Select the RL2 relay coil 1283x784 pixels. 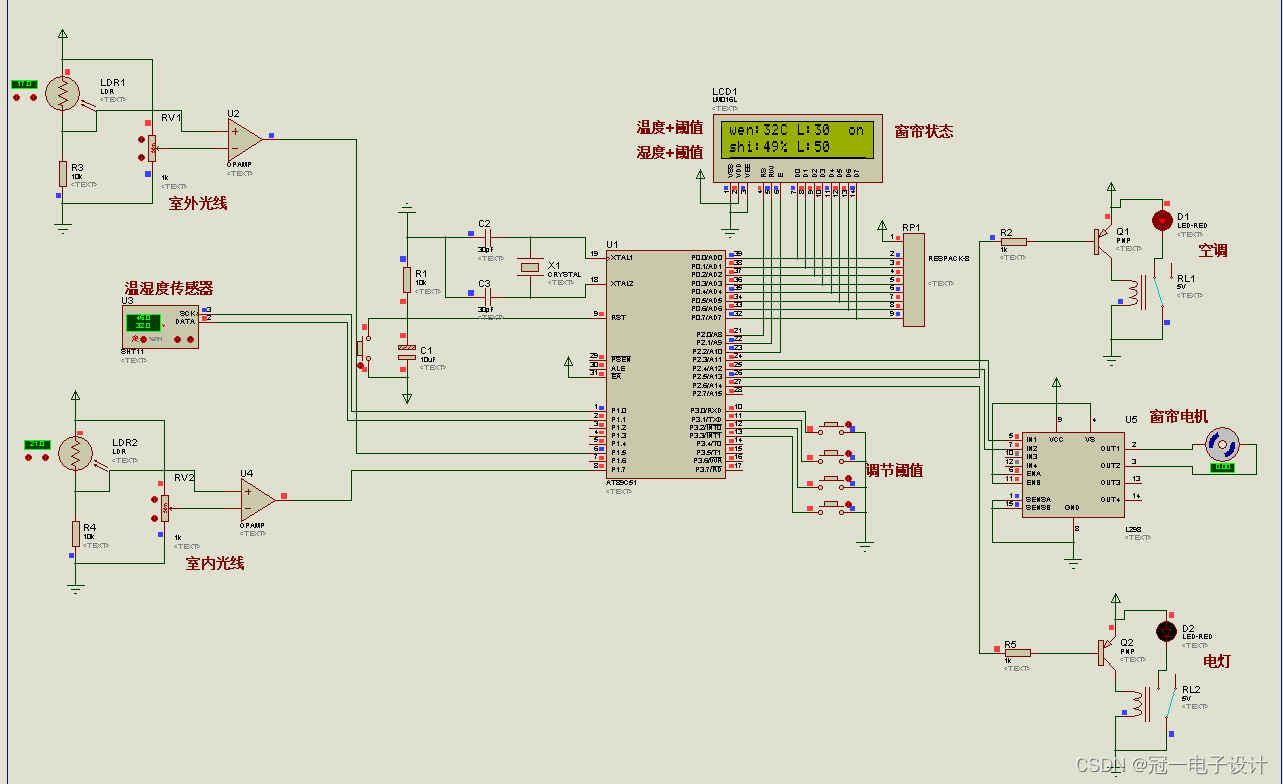(1137, 705)
